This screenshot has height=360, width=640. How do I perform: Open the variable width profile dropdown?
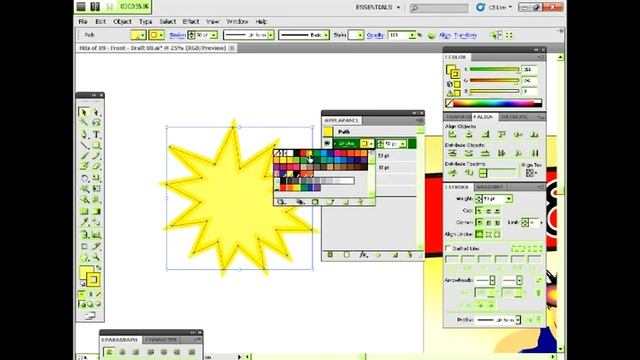[x=271, y=35]
